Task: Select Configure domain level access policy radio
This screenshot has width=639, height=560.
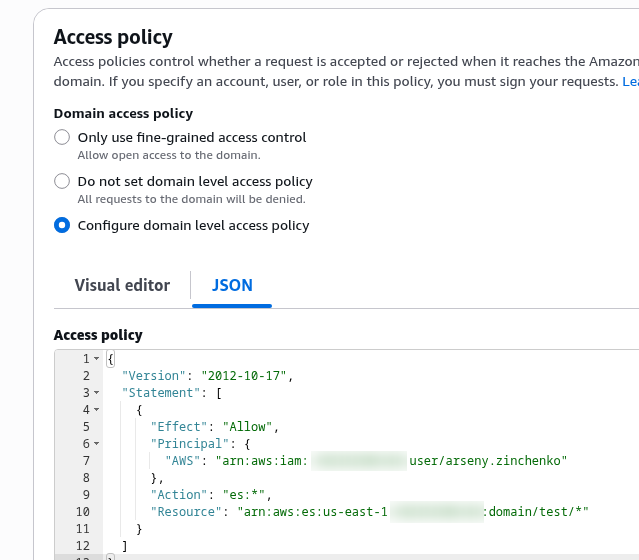Action: (62, 225)
